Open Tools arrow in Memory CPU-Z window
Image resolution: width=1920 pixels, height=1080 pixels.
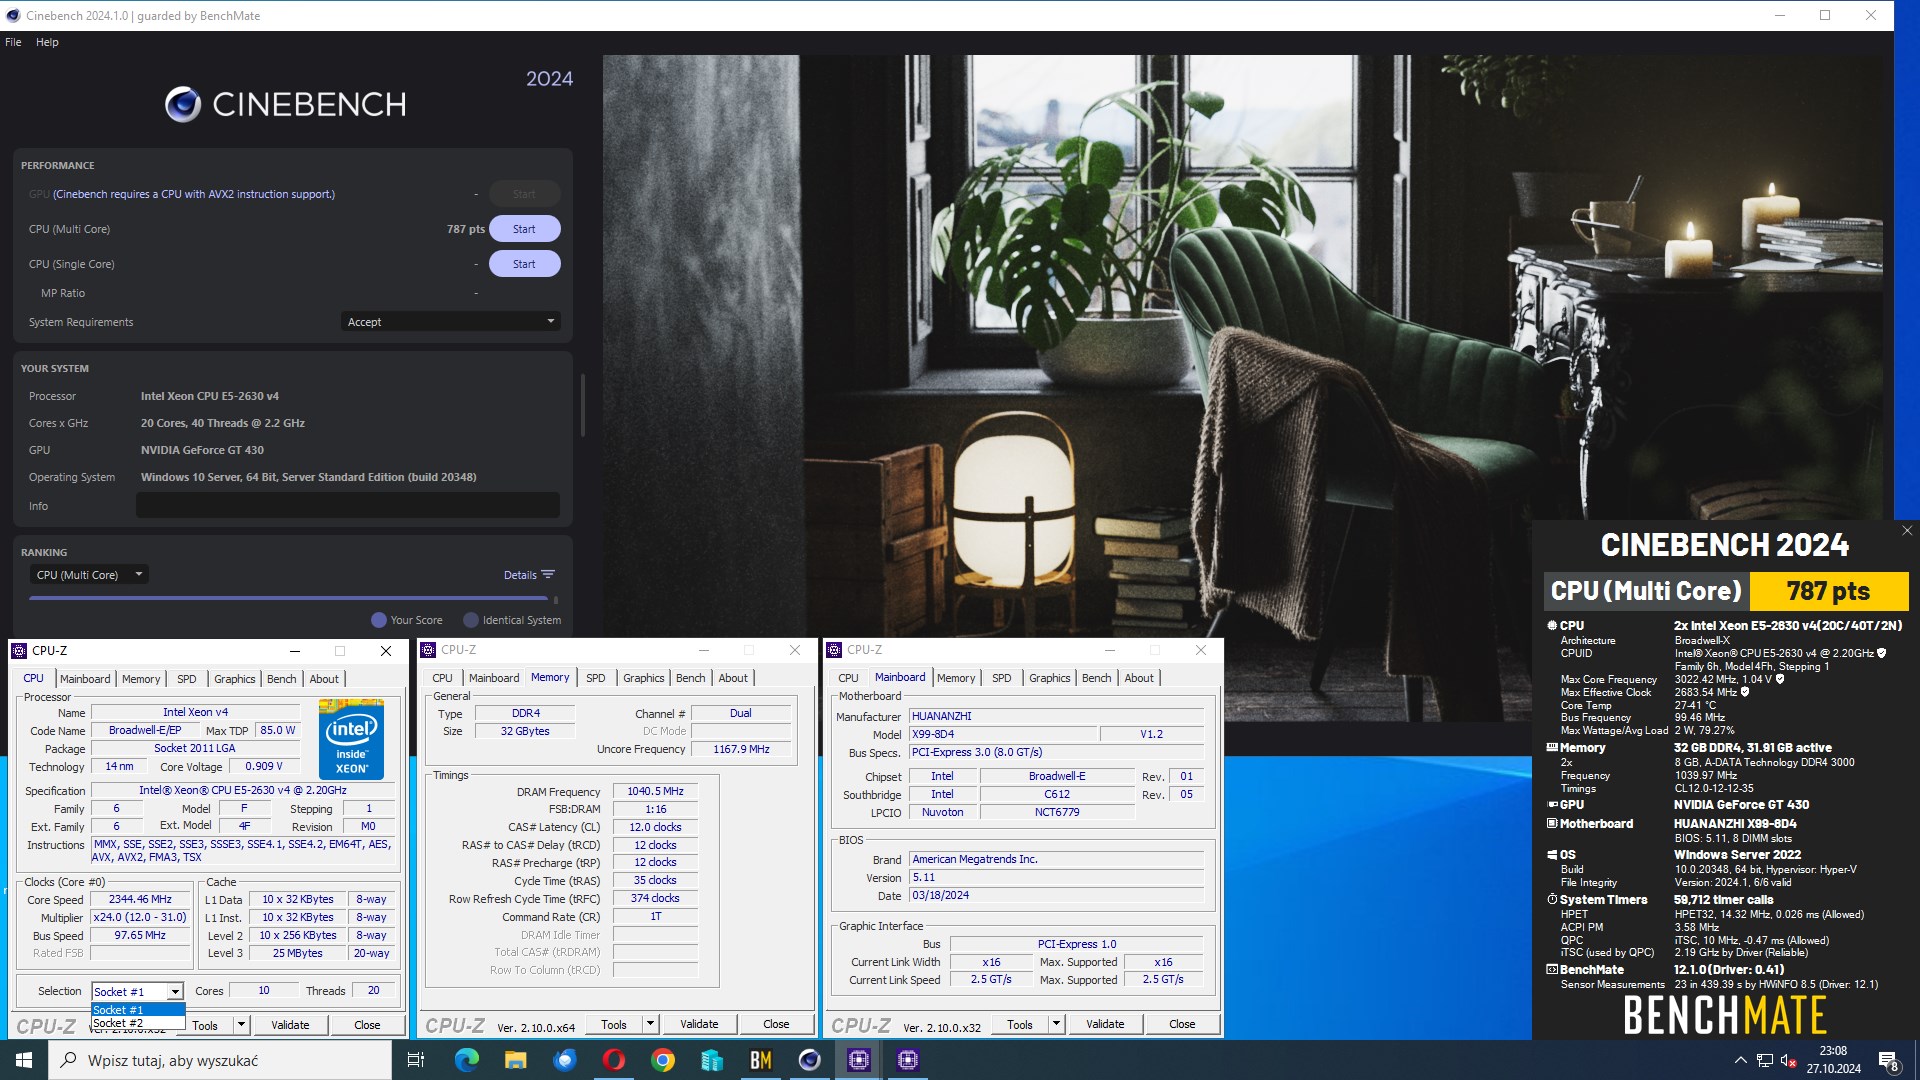pyautogui.click(x=650, y=1024)
